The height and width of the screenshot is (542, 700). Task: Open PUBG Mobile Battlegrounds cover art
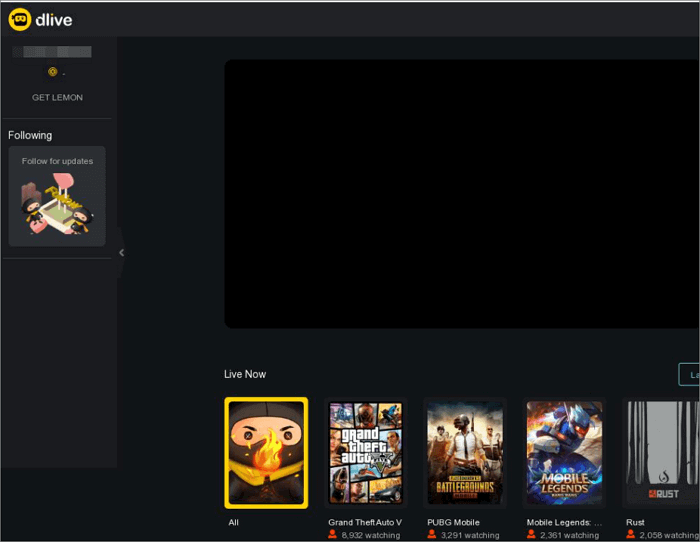(x=465, y=452)
